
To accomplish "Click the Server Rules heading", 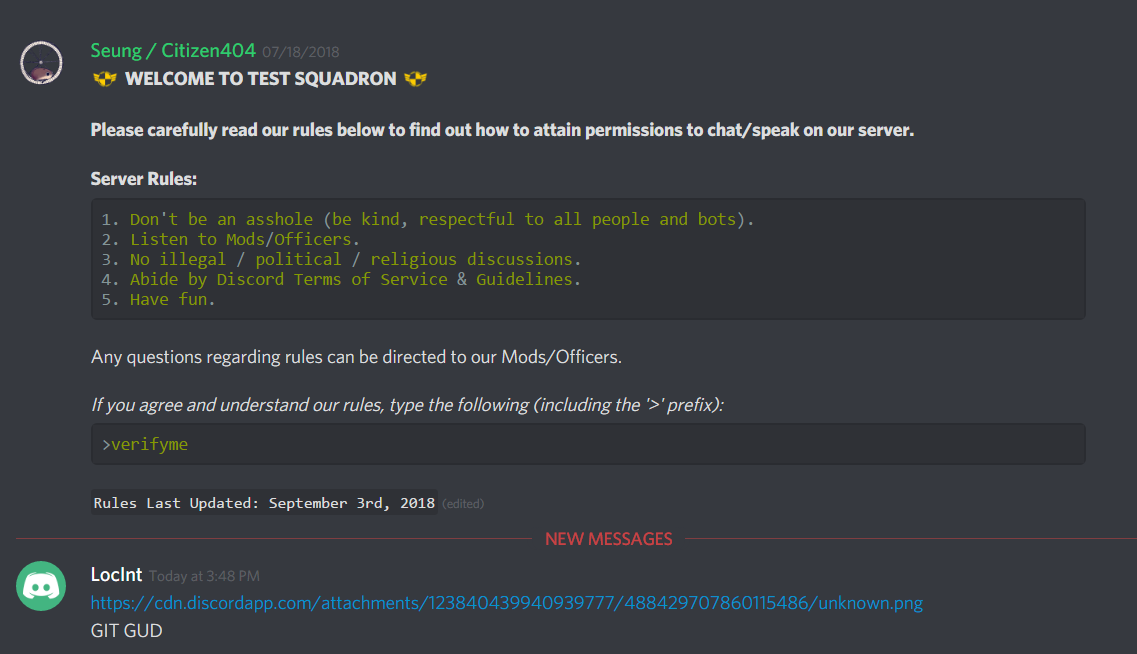I will pyautogui.click(x=144, y=179).
